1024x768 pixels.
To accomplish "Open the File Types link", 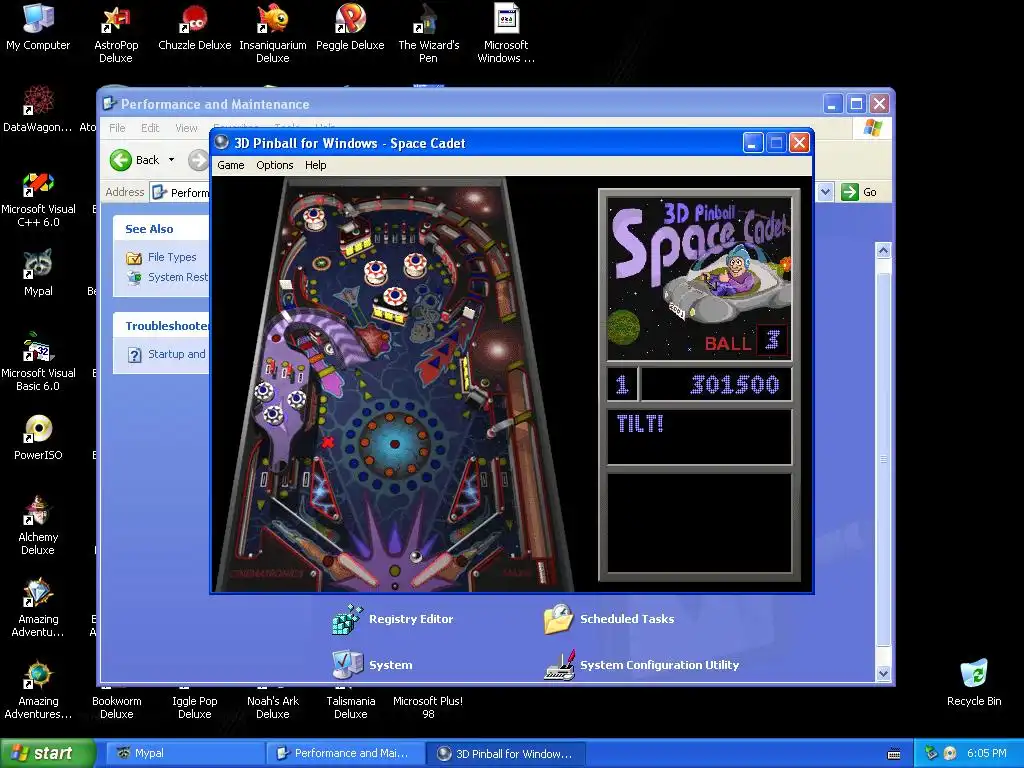I will 172,257.
